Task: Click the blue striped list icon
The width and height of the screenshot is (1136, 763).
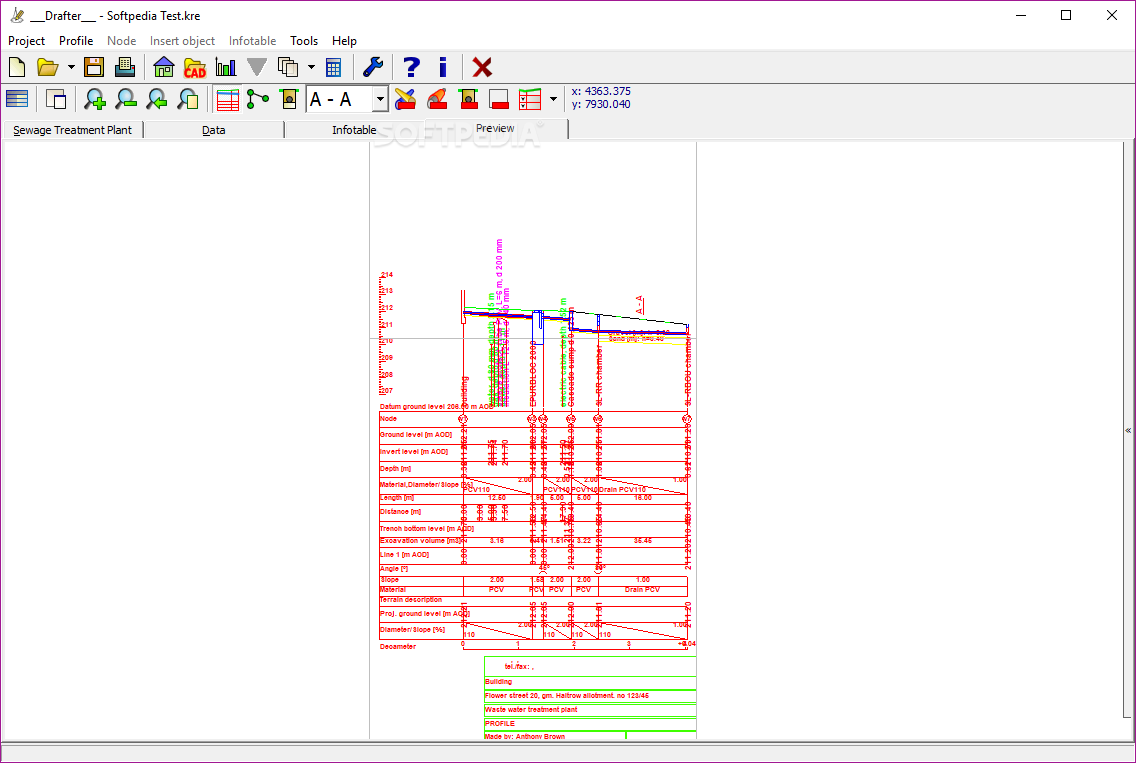Action: tap(17, 99)
